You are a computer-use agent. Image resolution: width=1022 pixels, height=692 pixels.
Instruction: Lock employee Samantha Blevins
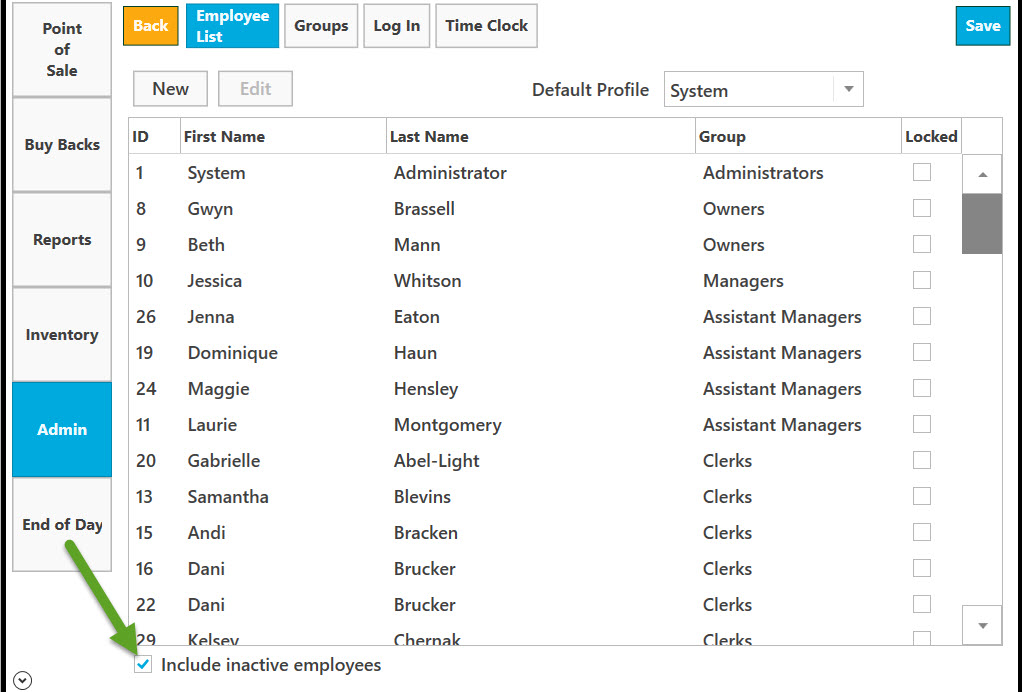pyautogui.click(x=922, y=496)
